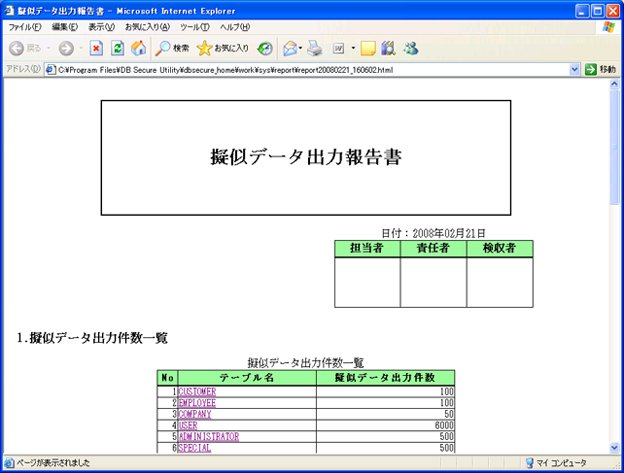The width and height of the screenshot is (624, 473).
Task: Open the お気に入り favorites star button
Action: pyautogui.click(x=222, y=49)
